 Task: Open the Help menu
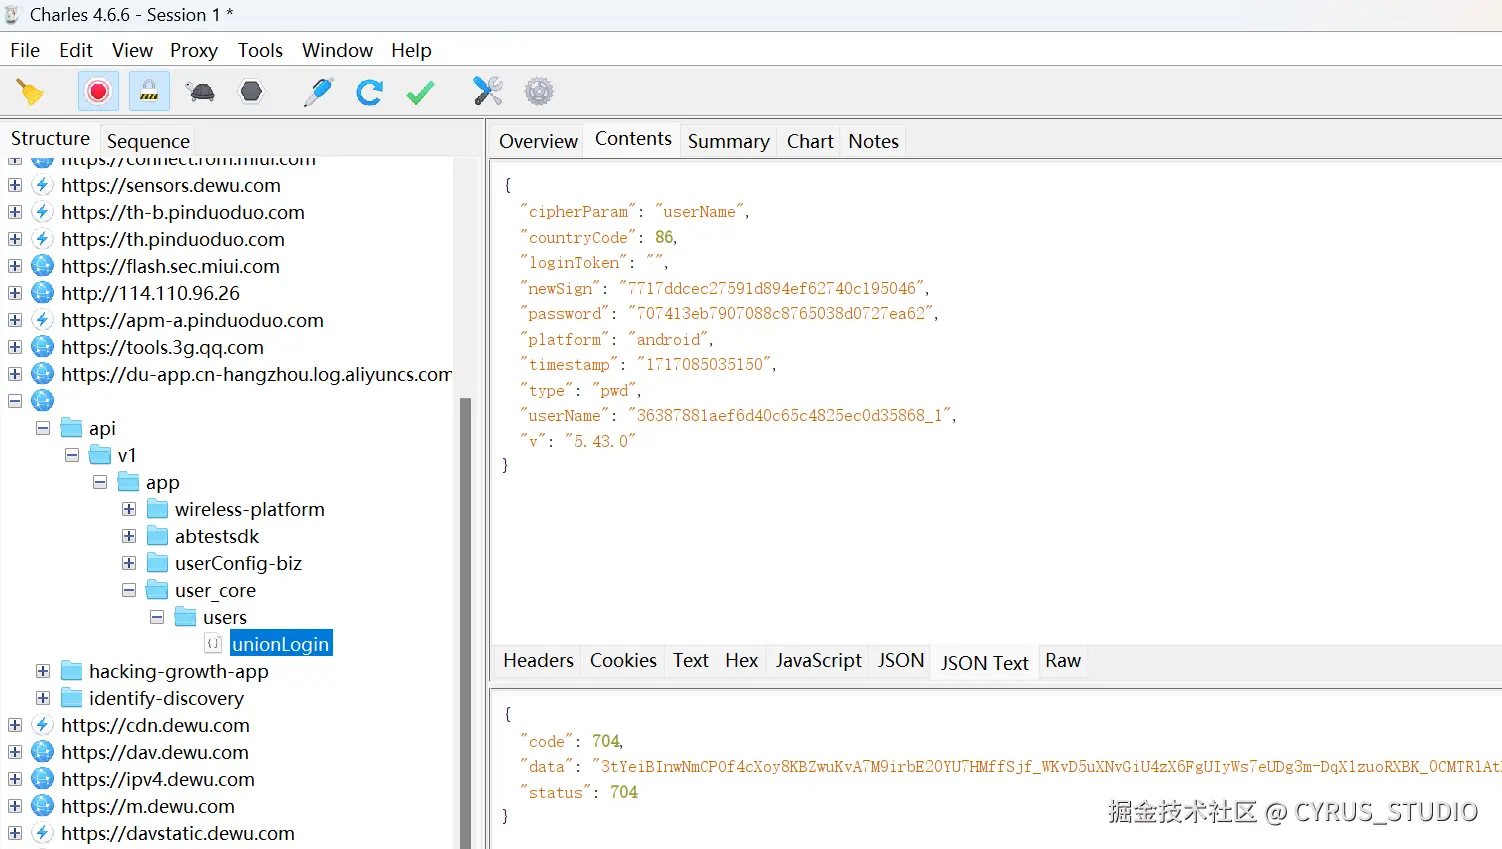(x=411, y=50)
